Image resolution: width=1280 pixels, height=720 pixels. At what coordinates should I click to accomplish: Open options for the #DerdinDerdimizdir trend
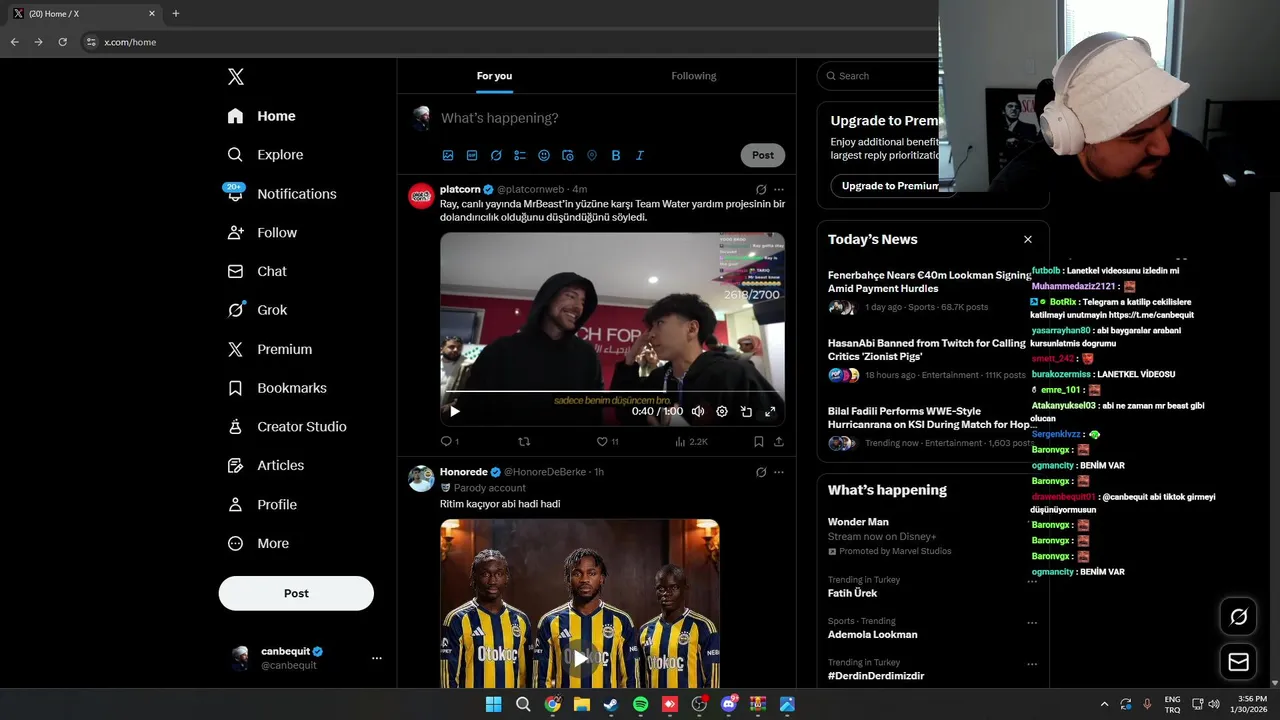(x=1032, y=664)
